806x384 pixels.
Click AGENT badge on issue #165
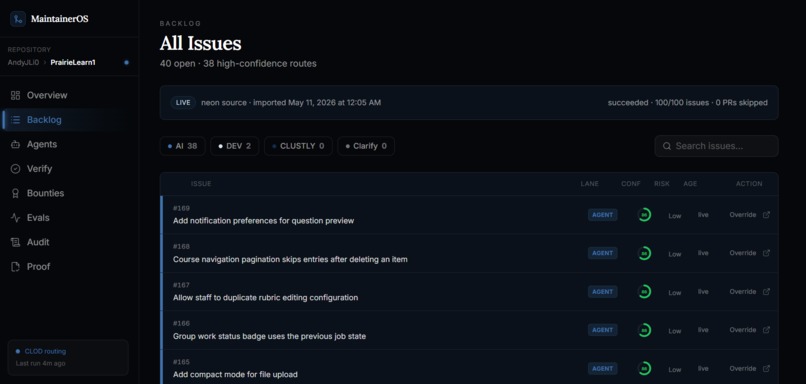click(602, 369)
